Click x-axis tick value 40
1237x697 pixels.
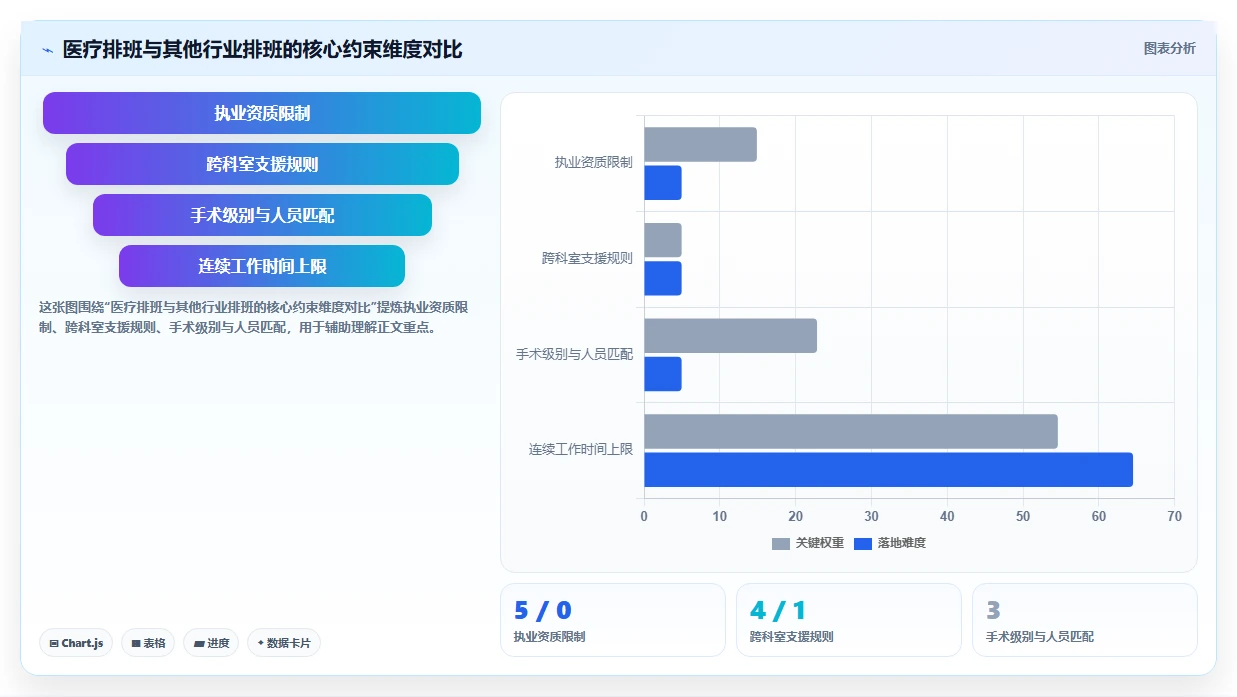[x=947, y=517]
